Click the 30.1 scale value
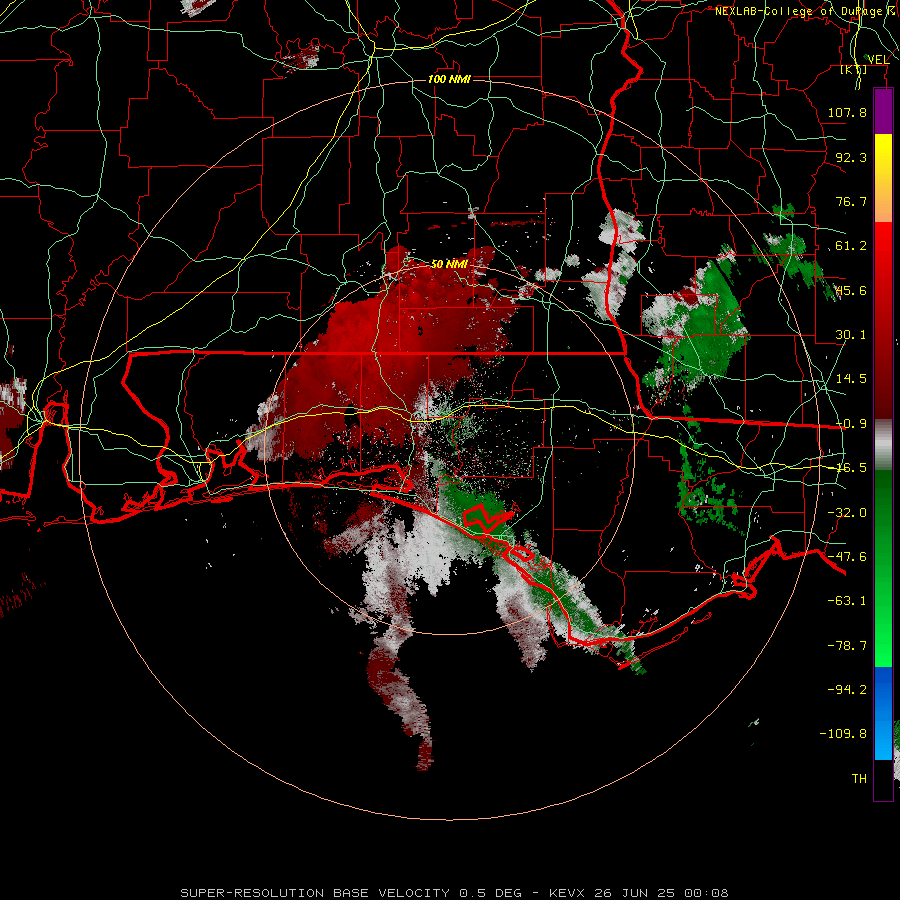900x900 pixels. point(851,335)
